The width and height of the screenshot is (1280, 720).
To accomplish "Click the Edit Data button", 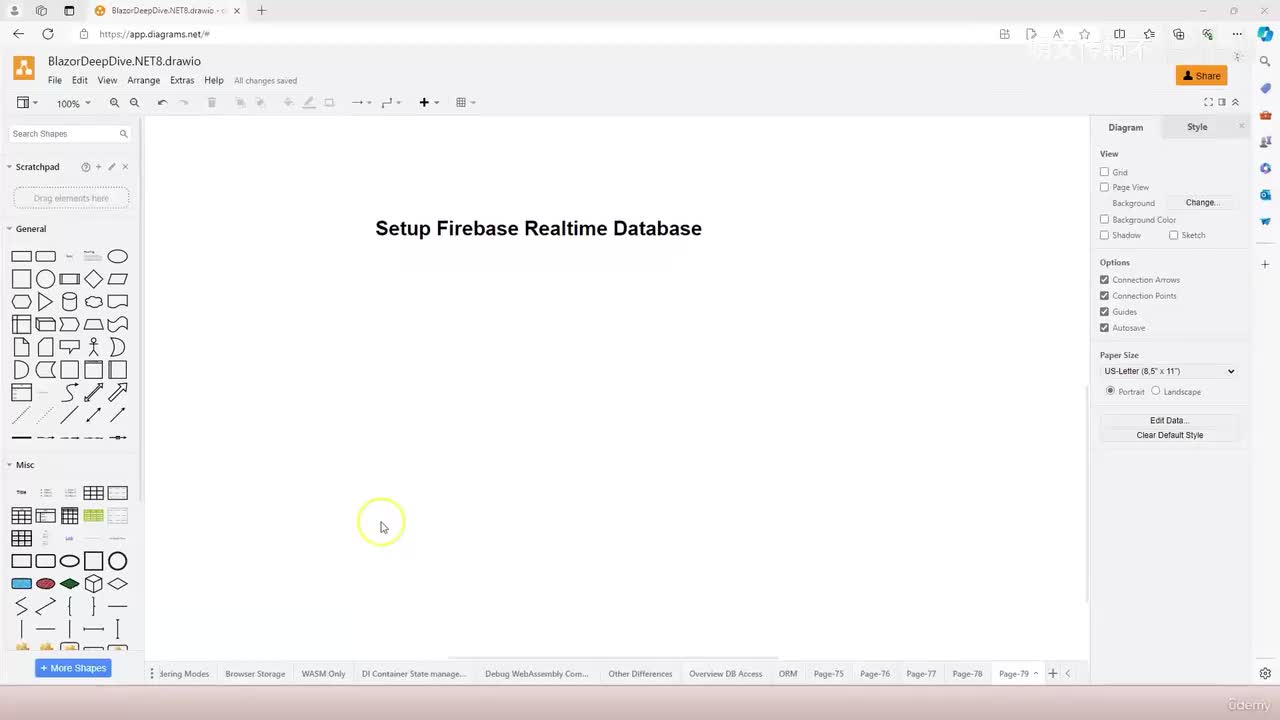I will 1168,421.
